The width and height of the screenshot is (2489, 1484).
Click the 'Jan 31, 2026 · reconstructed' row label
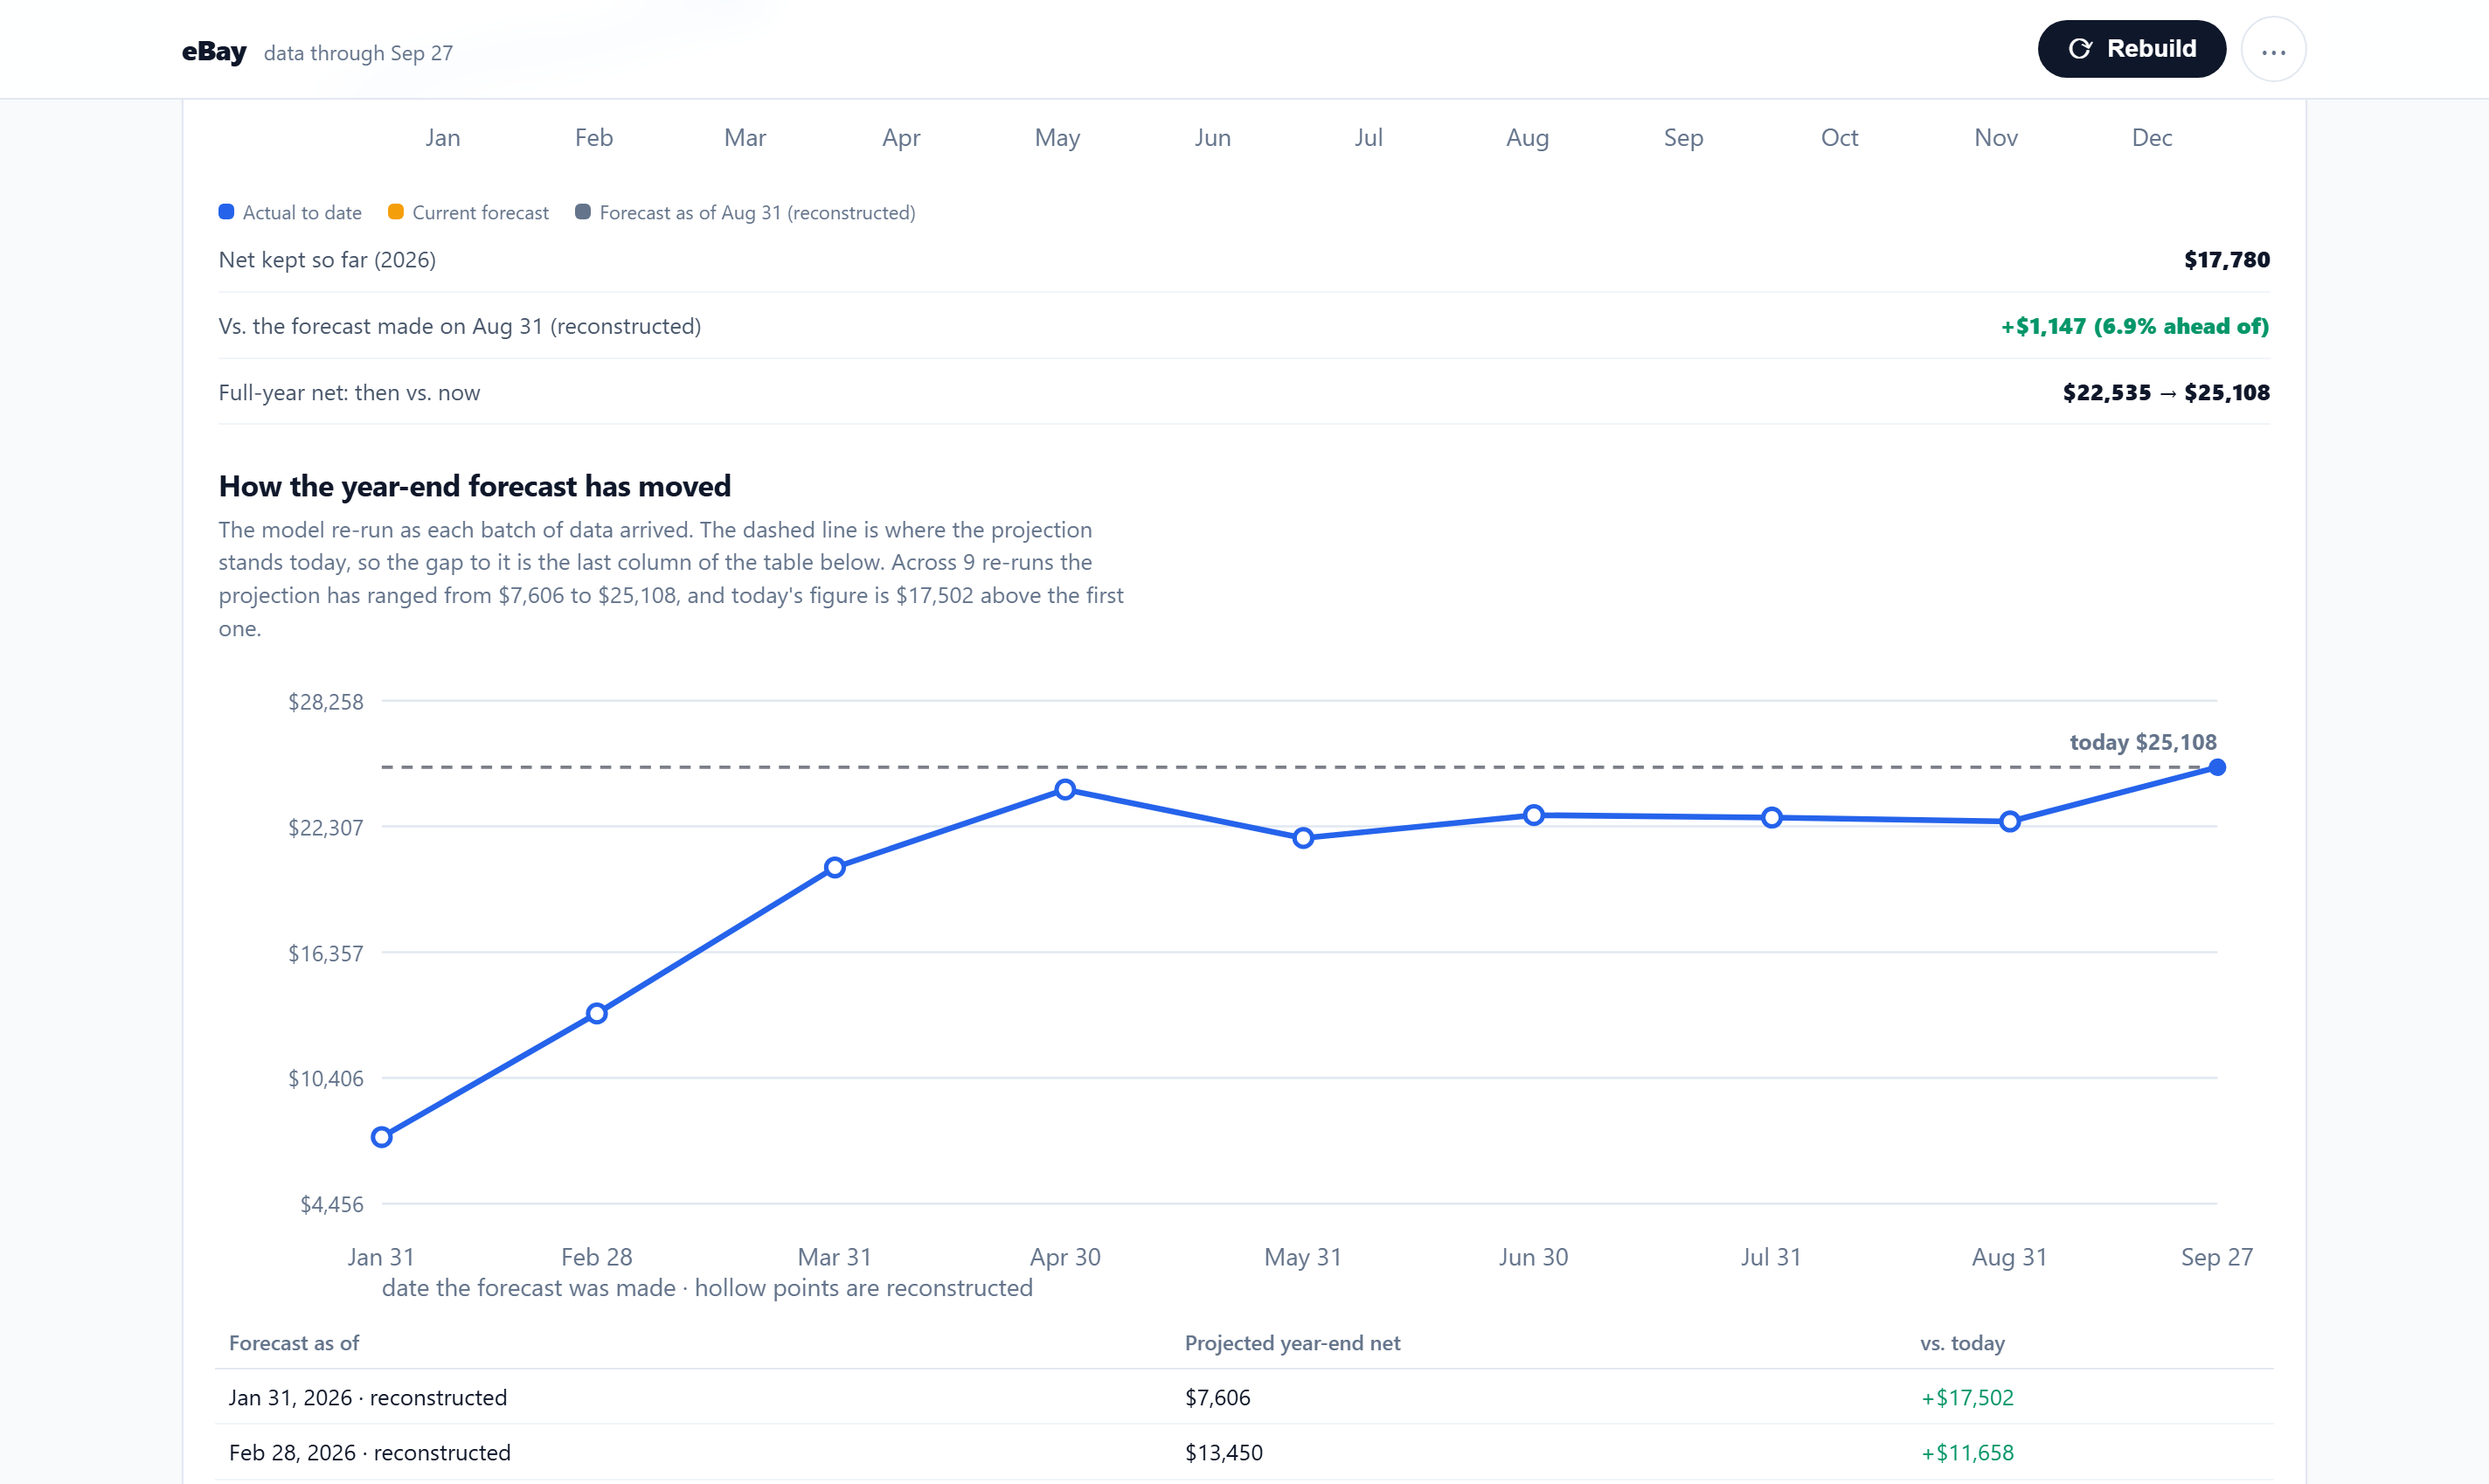[368, 1397]
